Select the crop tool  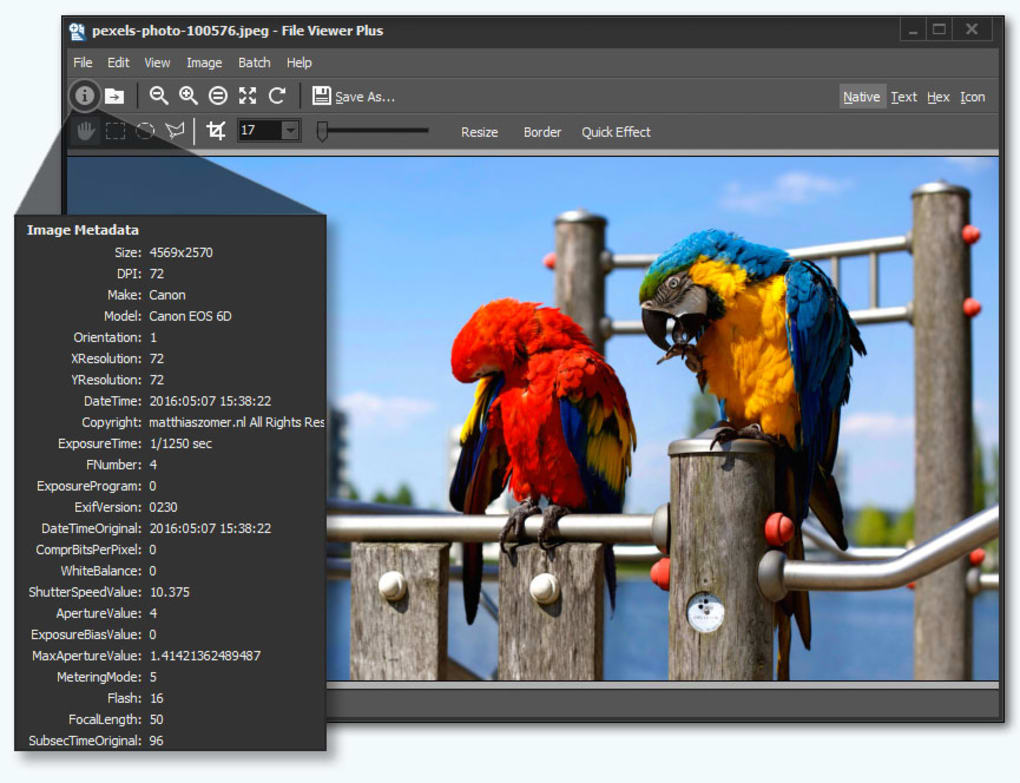[x=215, y=131]
